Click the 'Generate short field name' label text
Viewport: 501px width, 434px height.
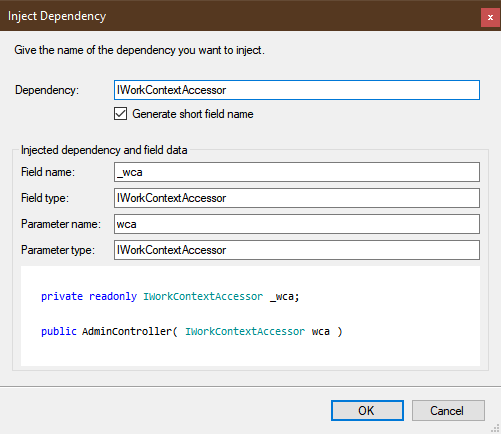pos(193,114)
